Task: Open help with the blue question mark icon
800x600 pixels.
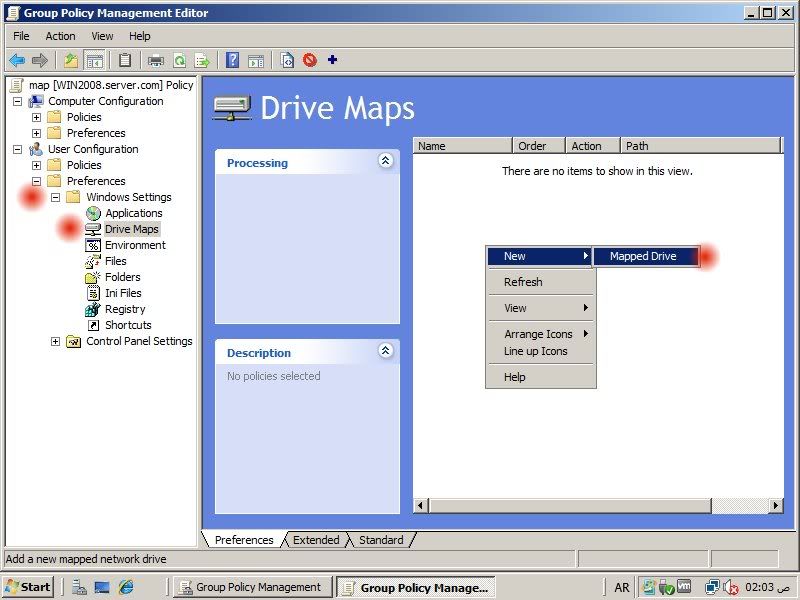Action: pyautogui.click(x=233, y=60)
